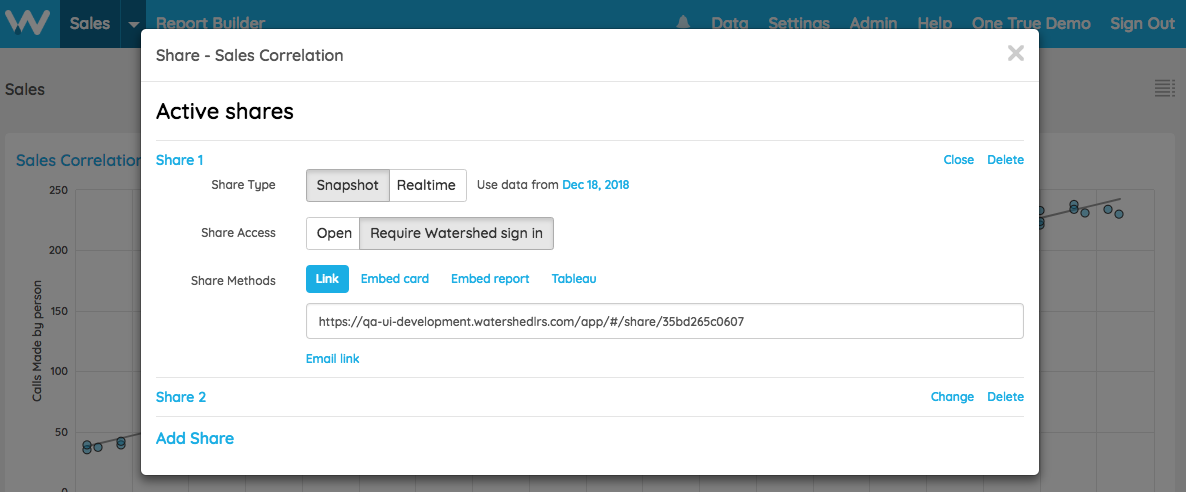1186x492 pixels.
Task: Expand the Share 2 heading
Action: pyautogui.click(x=181, y=397)
